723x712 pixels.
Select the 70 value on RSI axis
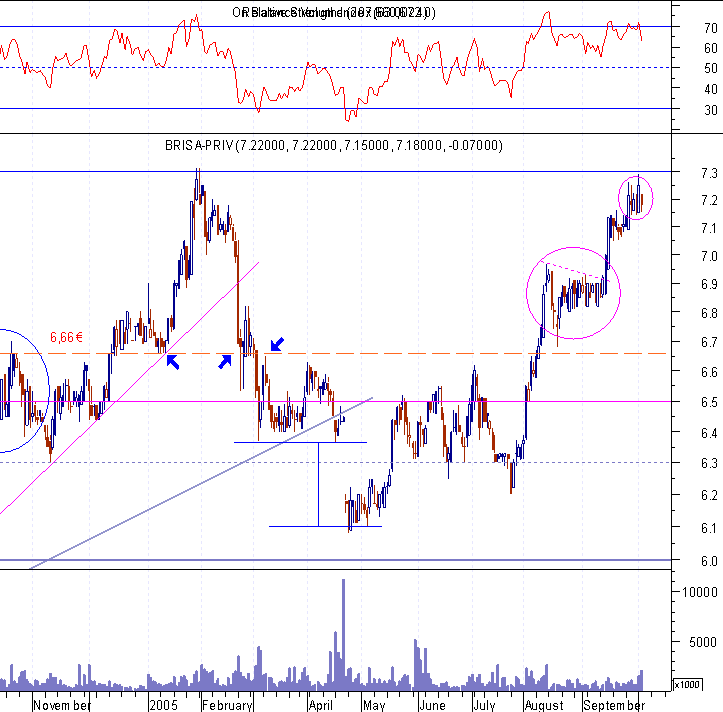711,28
